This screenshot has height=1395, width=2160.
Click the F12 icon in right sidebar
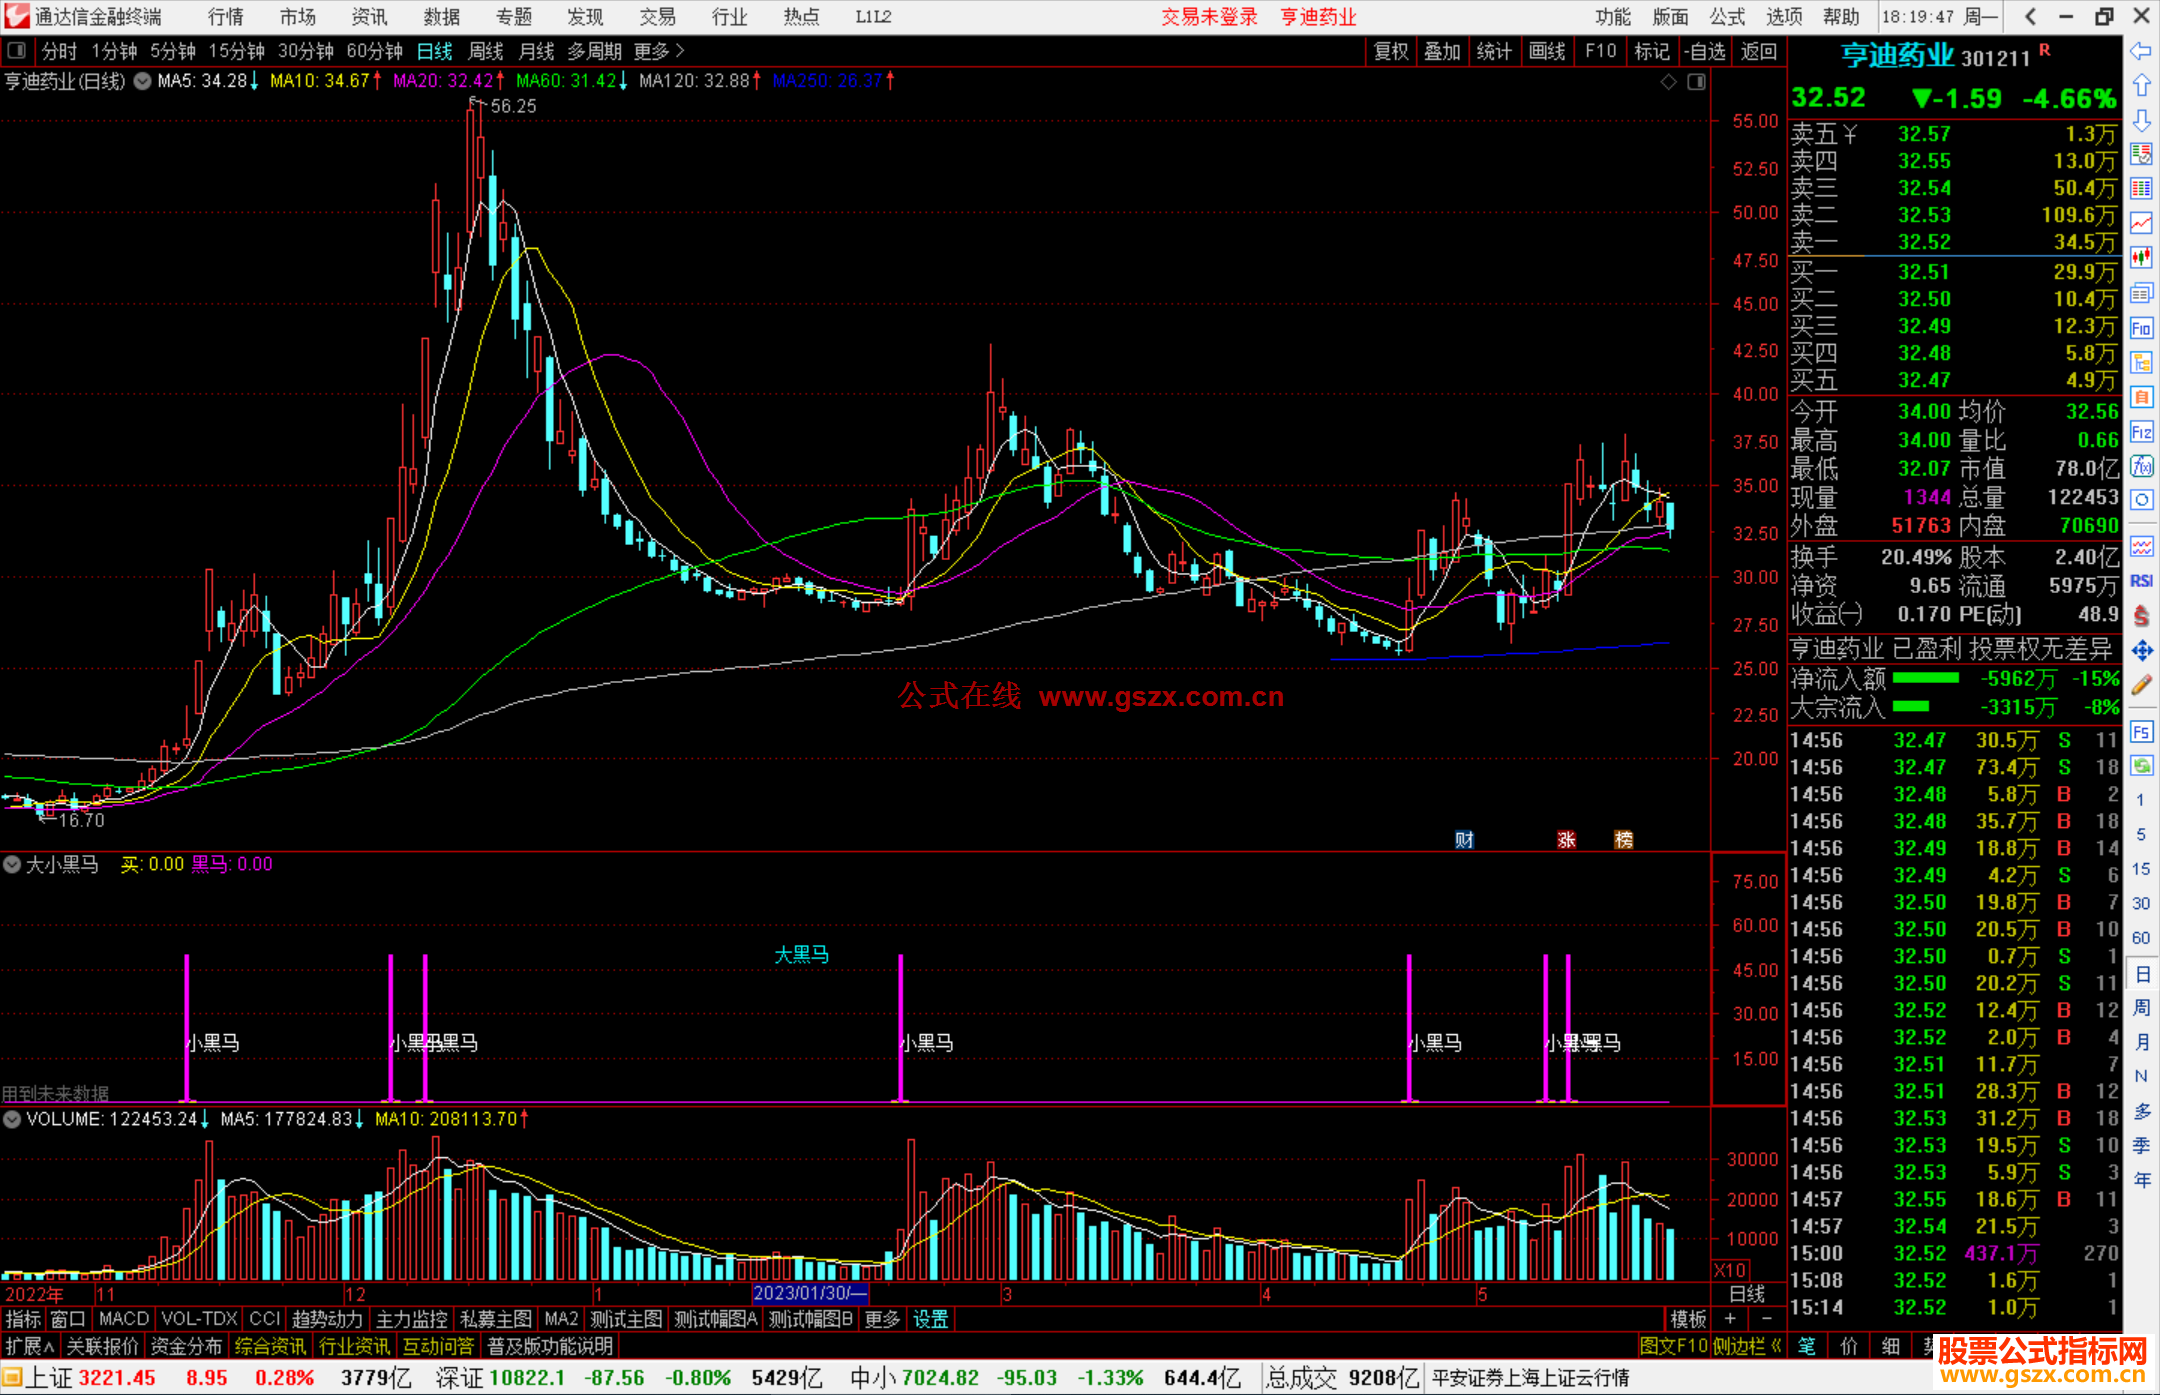tap(2141, 432)
